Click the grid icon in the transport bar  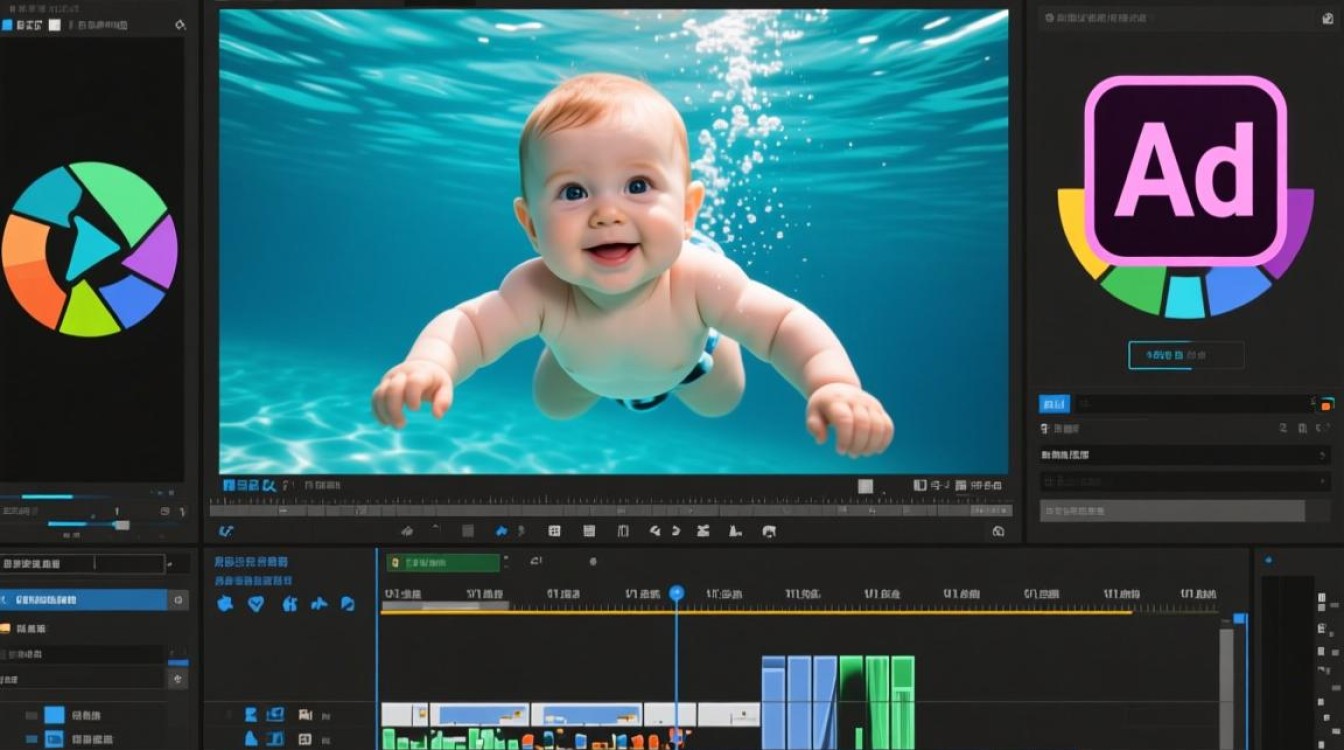pos(555,531)
